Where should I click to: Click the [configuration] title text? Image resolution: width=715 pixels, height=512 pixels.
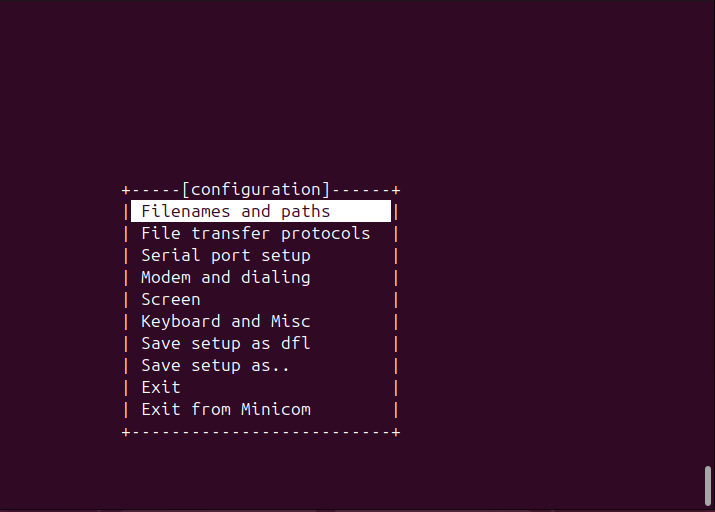[x=256, y=189]
